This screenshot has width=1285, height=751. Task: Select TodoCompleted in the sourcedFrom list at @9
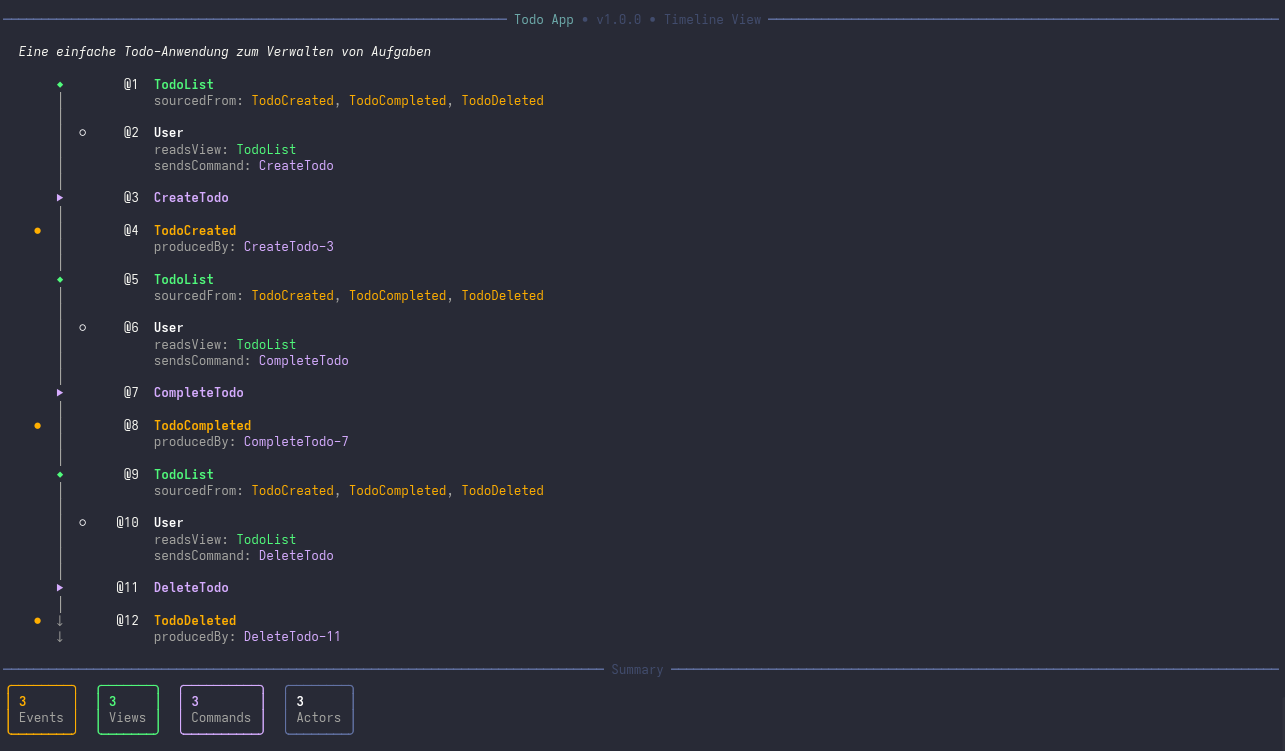click(x=397, y=490)
